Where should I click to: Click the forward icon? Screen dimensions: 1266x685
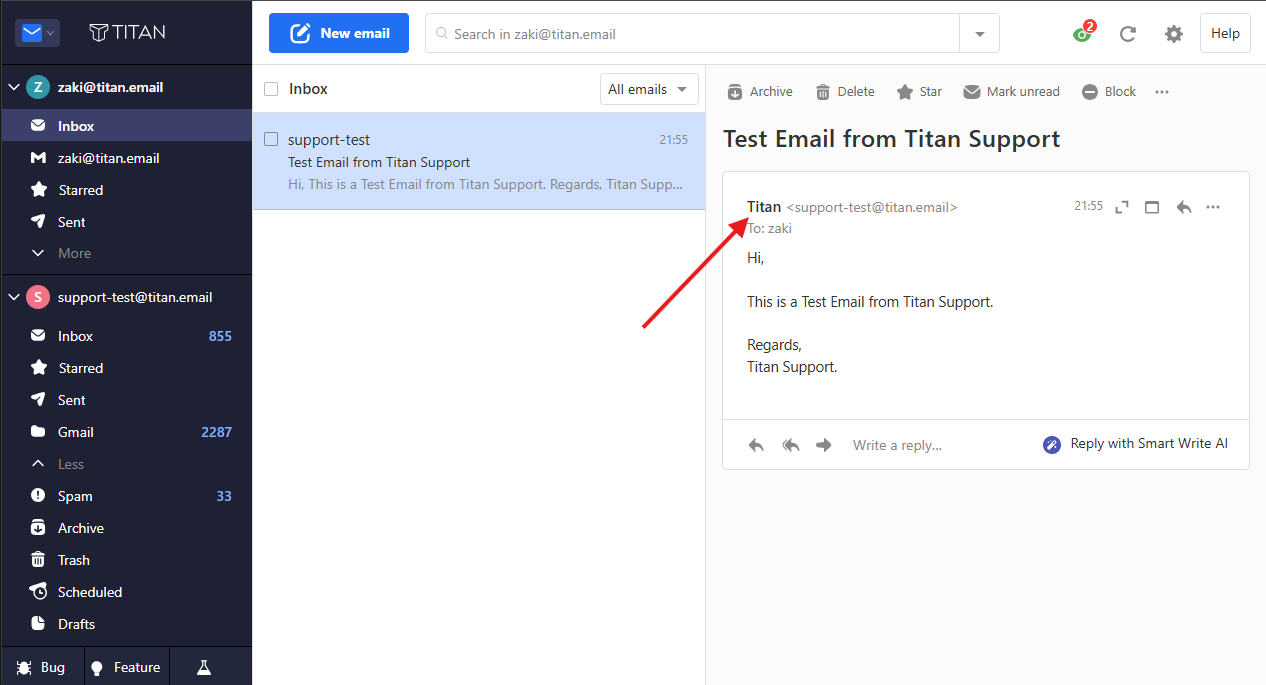pyautogui.click(x=824, y=445)
